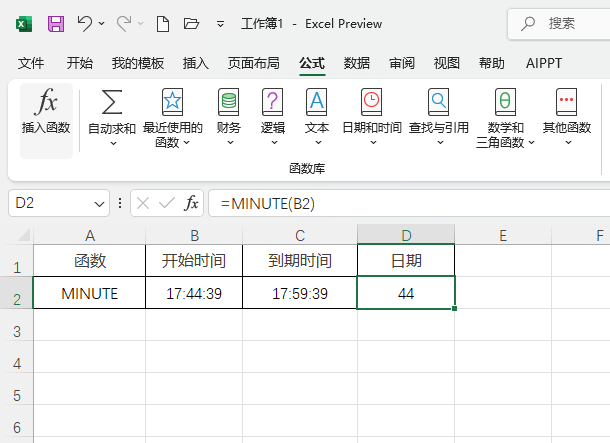Click the formula bar options dots
Viewport: 610px width, 443px height.
tap(120, 203)
